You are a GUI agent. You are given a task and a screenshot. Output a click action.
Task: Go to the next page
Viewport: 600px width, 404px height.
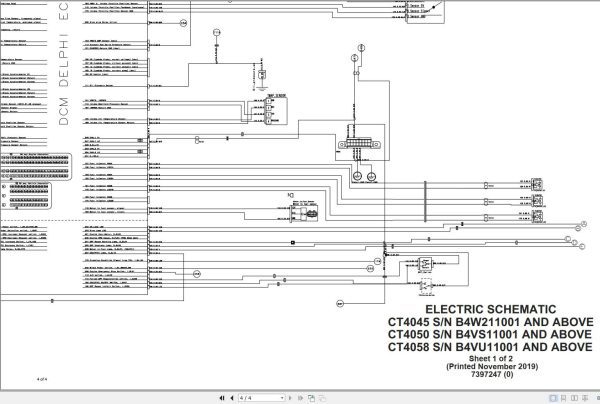(290, 398)
